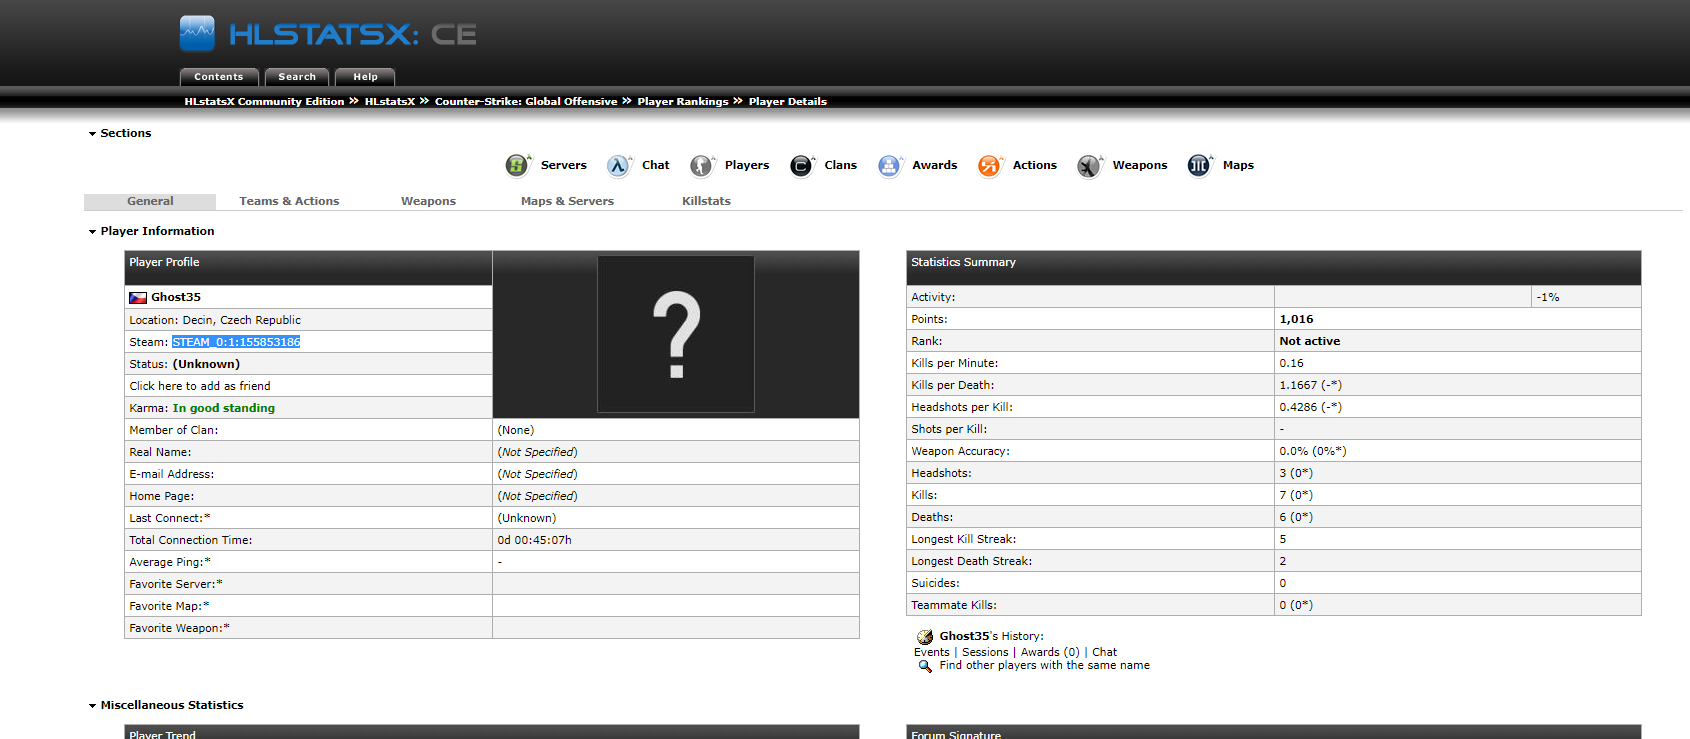
Task: Click the player avatar placeholder image
Action: 676,334
